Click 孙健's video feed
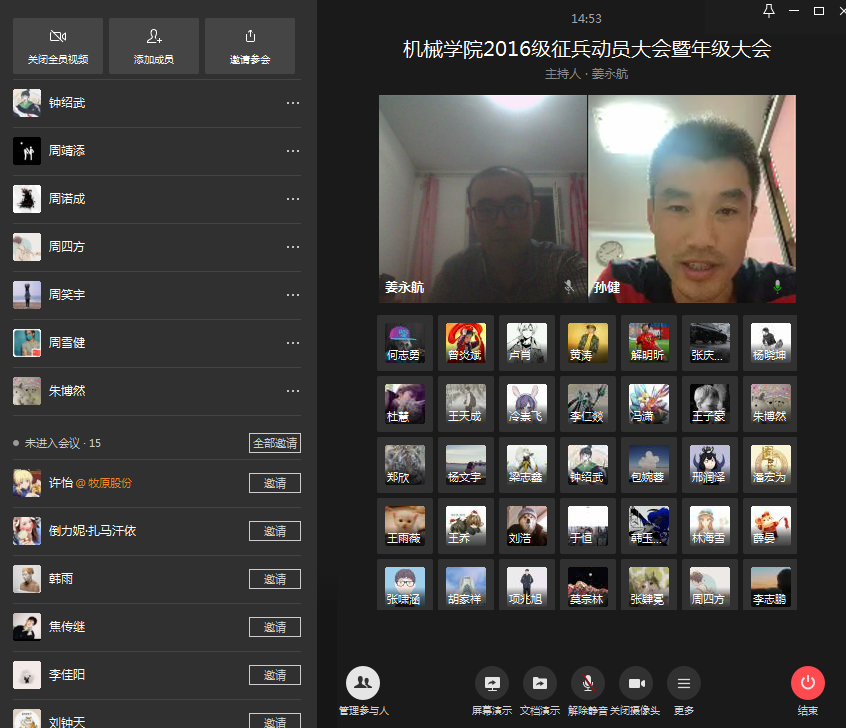This screenshot has width=846, height=728. coord(692,199)
